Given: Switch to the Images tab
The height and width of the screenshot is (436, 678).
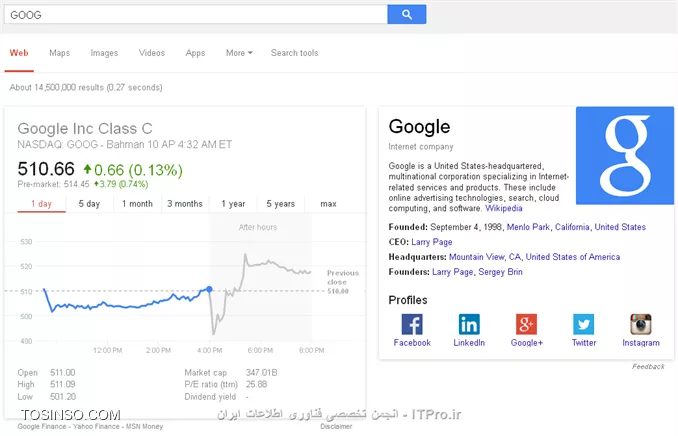Looking at the screenshot, I should 104,53.
